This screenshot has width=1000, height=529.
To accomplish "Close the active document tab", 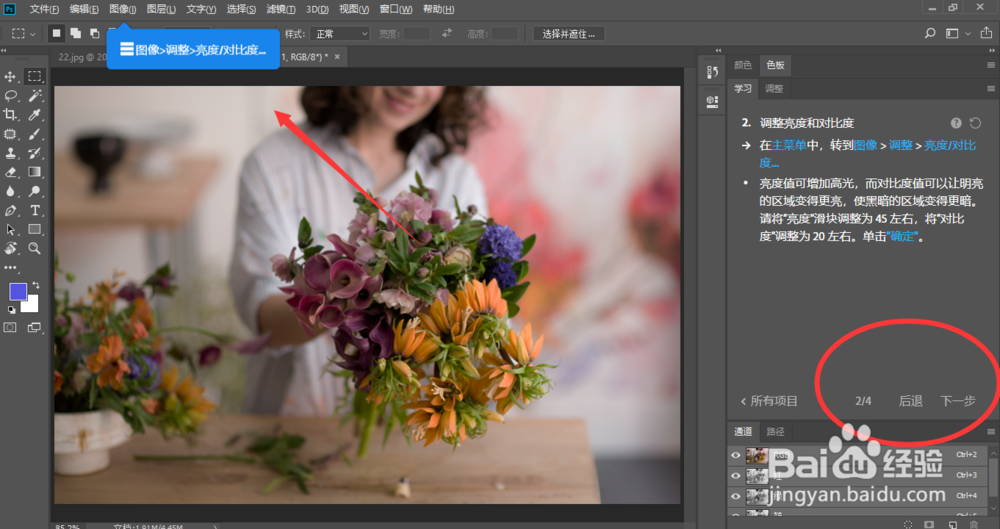I will [x=337, y=57].
